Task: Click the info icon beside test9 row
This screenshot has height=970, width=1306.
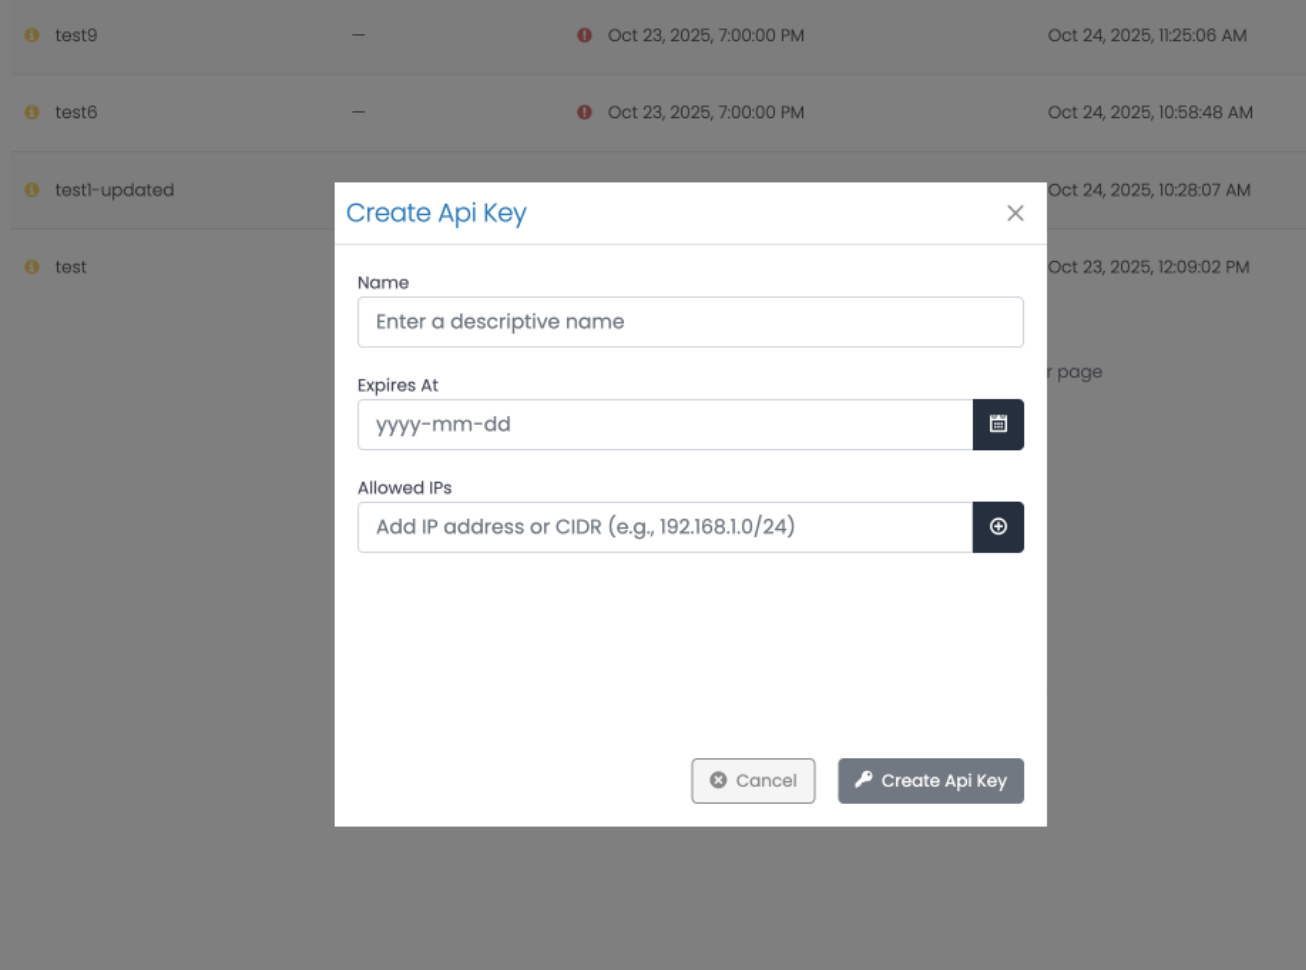Action: (x=31, y=35)
